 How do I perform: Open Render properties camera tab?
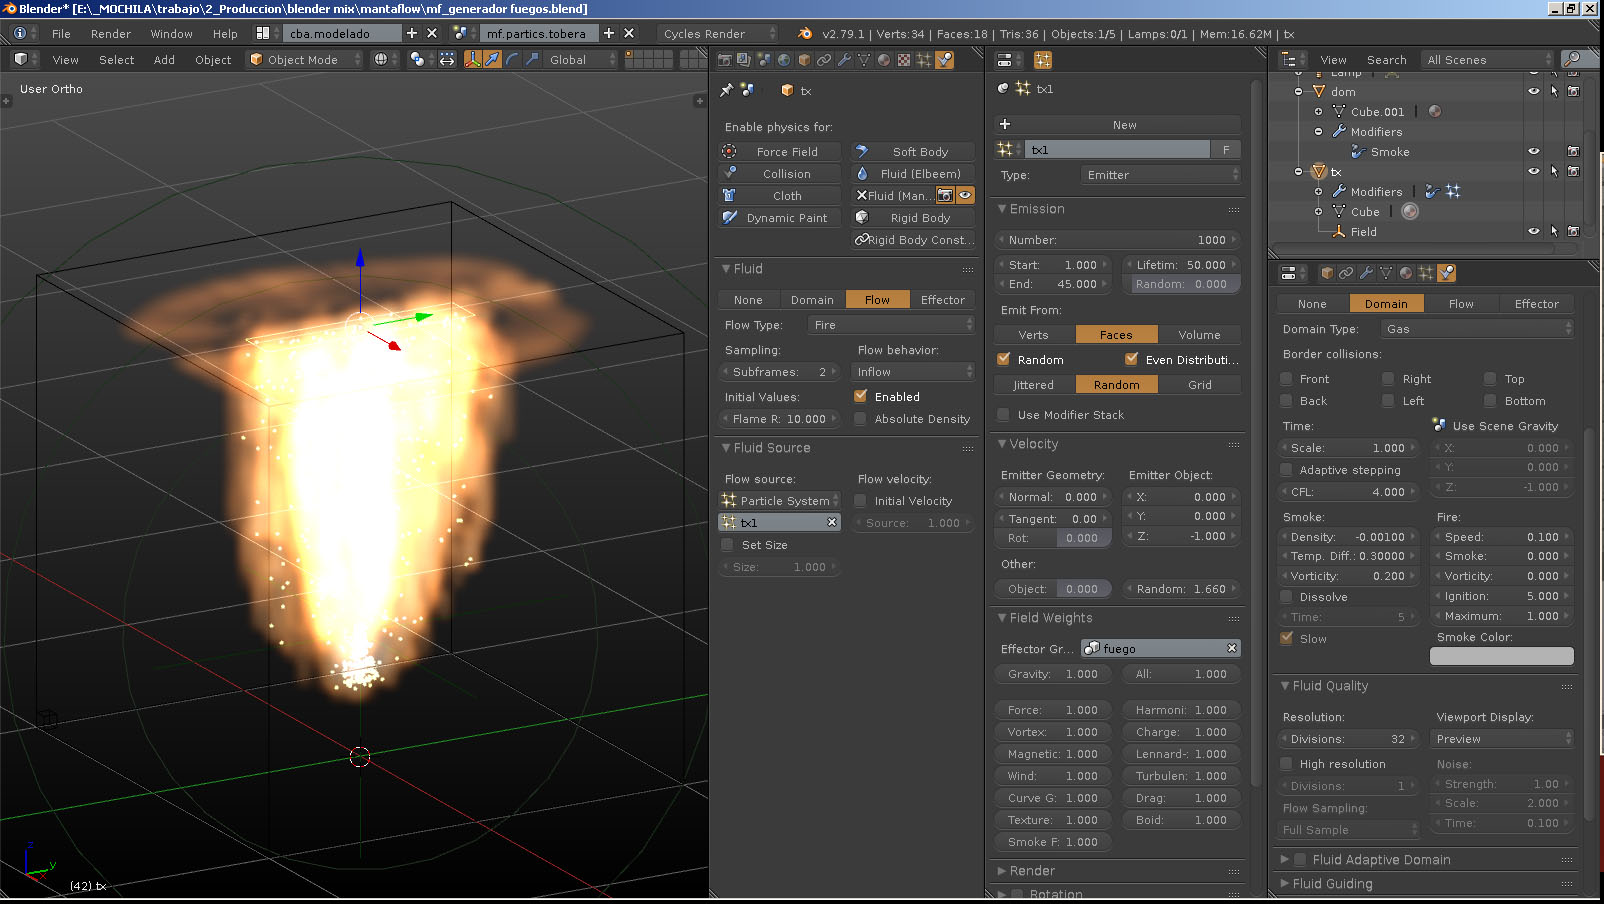[725, 60]
